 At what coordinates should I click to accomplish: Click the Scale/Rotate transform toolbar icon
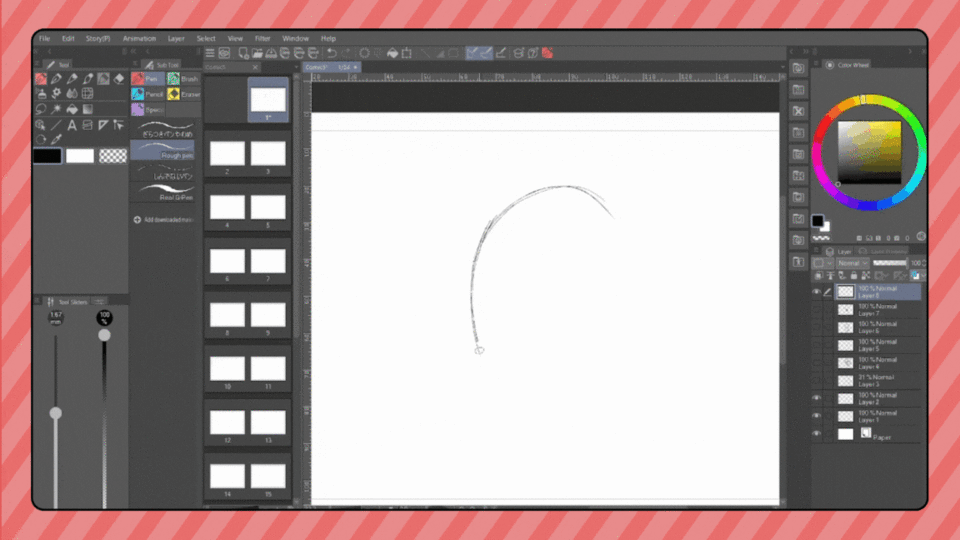407,53
